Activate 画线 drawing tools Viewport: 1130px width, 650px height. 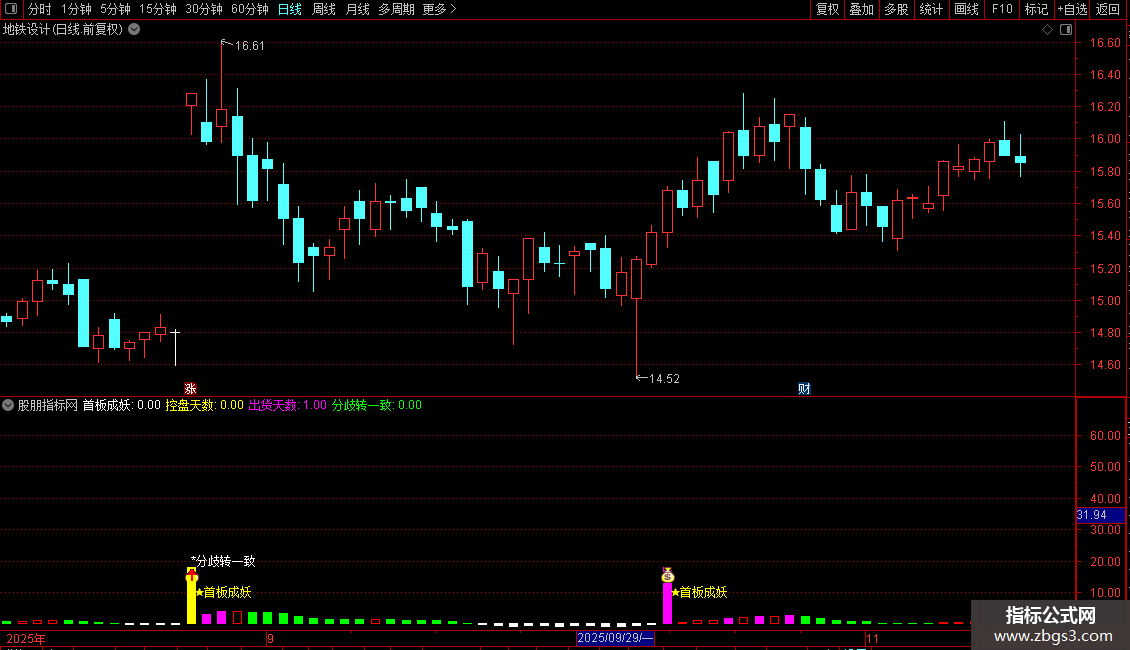[x=966, y=9]
